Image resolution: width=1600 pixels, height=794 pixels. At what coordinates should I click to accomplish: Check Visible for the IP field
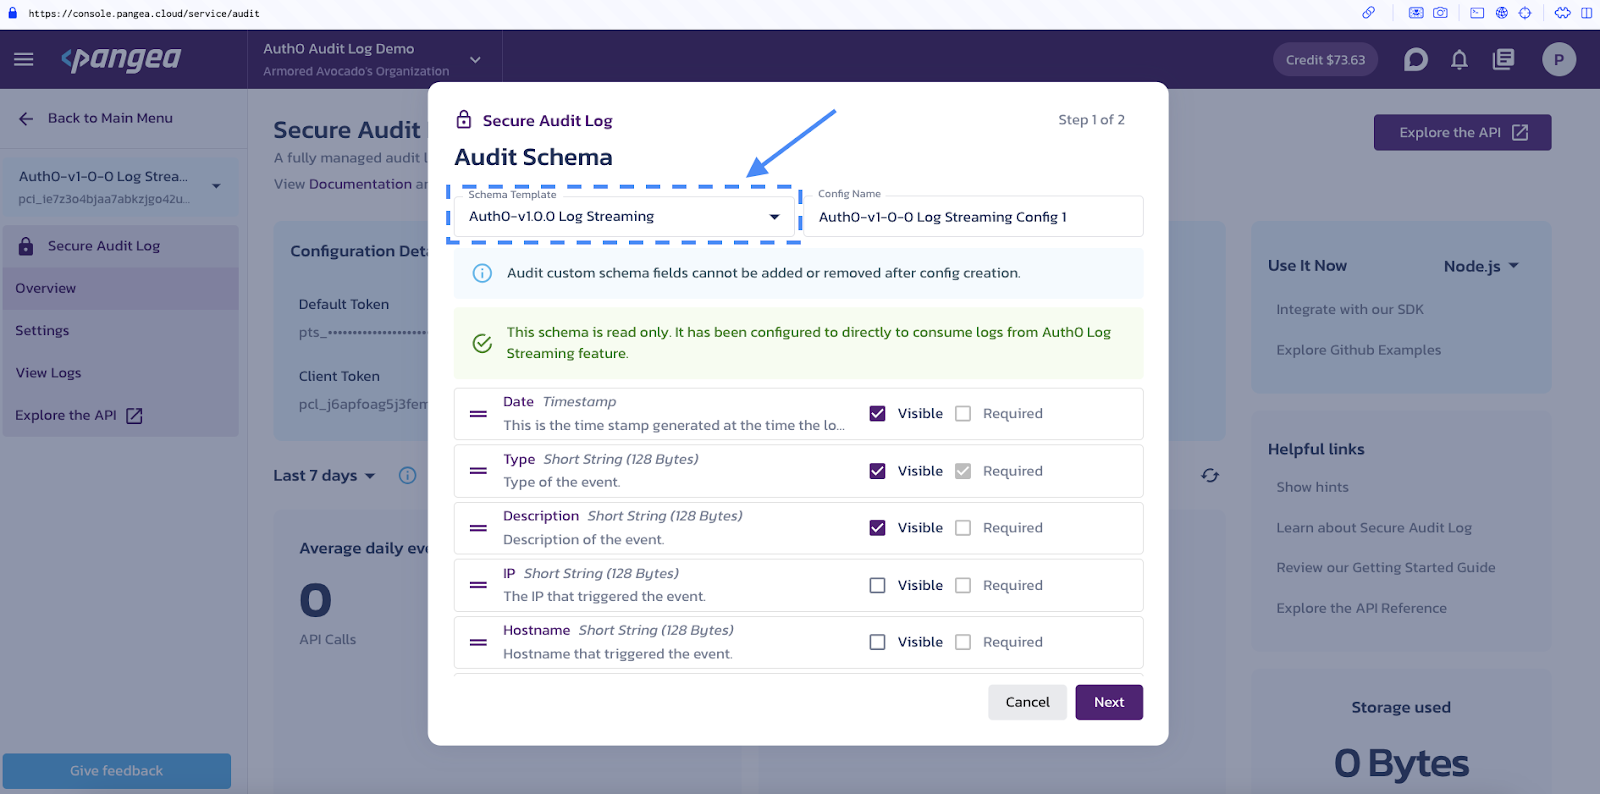coord(877,585)
